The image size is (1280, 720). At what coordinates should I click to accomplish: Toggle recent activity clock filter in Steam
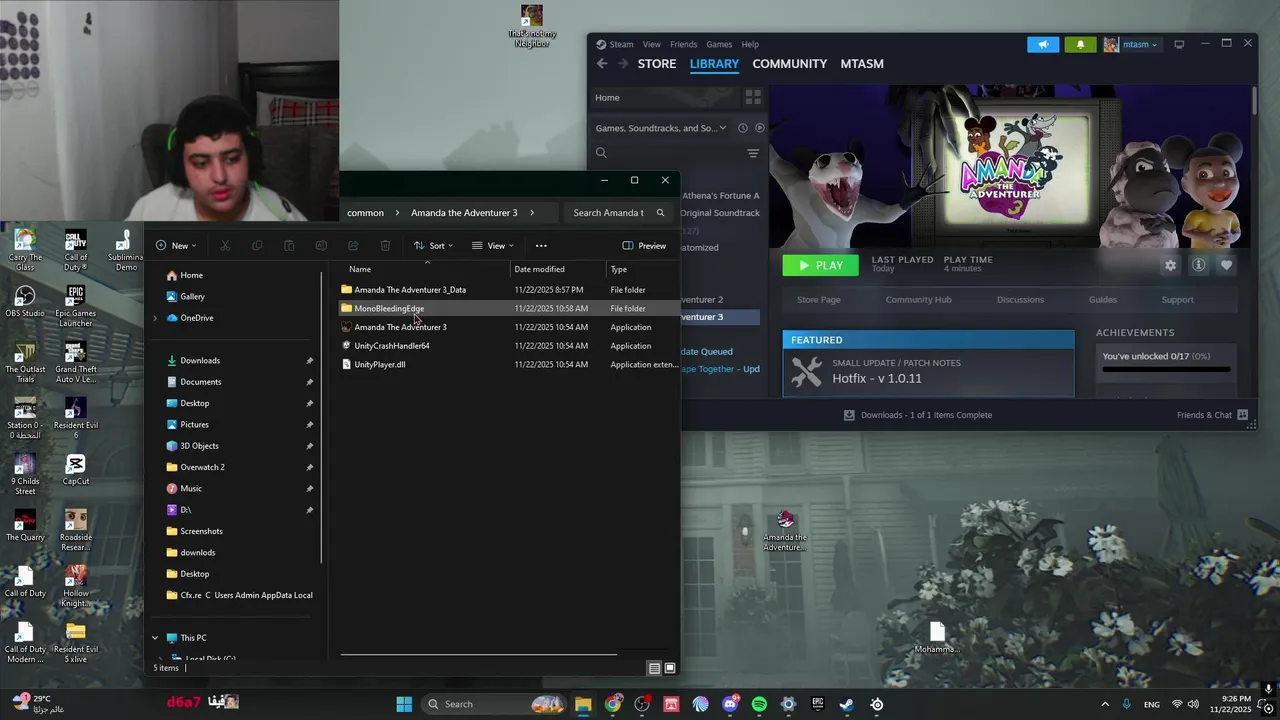point(742,128)
